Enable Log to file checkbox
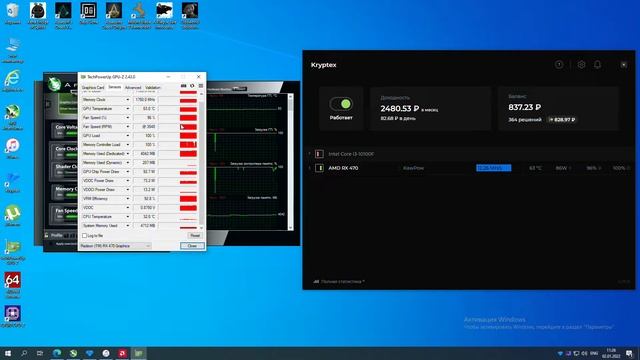This screenshot has width=640, height=360. point(84,236)
